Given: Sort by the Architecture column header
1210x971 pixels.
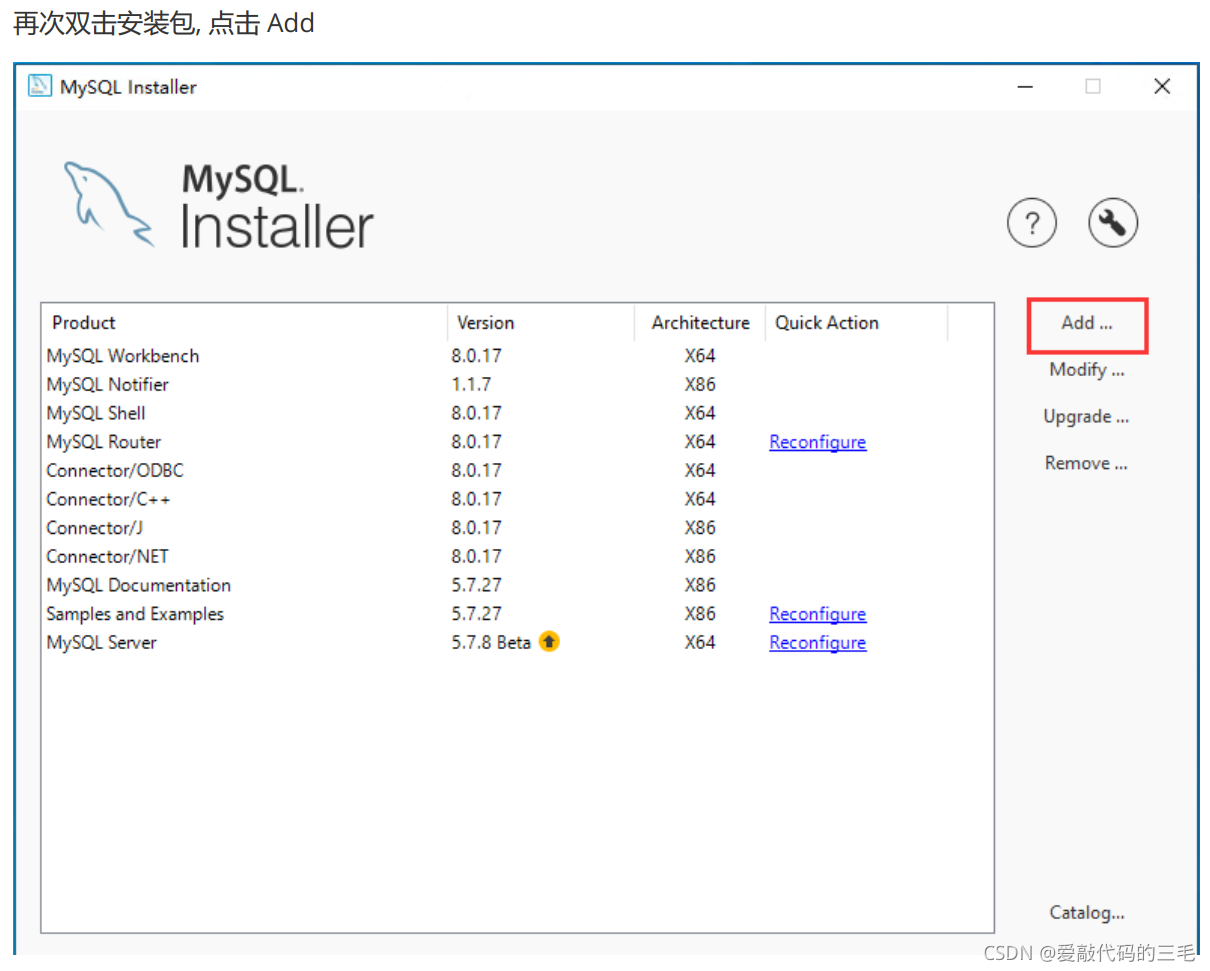Looking at the screenshot, I should (700, 323).
